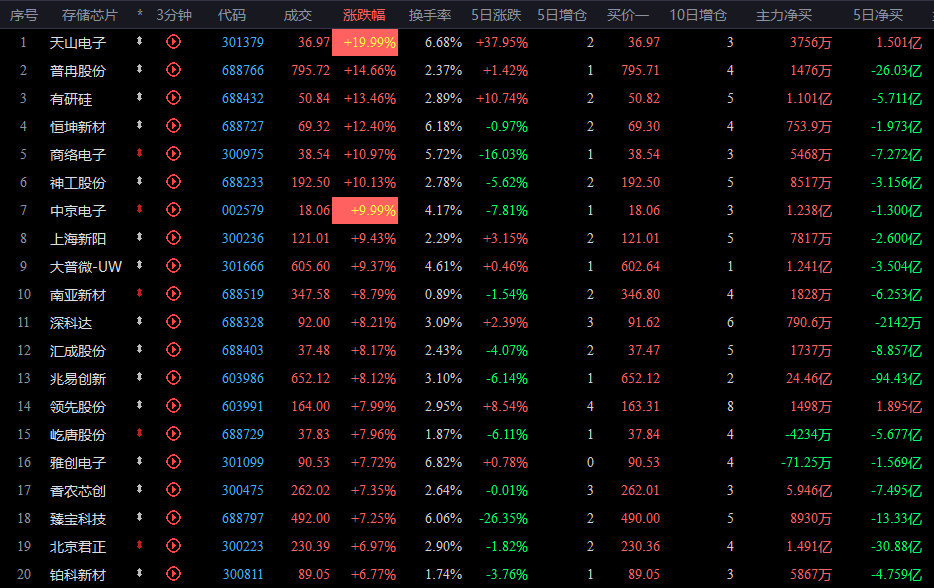This screenshot has width=934, height=588.
Task: Open 3-minute chart icon for 普冉股份
Action: [173, 70]
